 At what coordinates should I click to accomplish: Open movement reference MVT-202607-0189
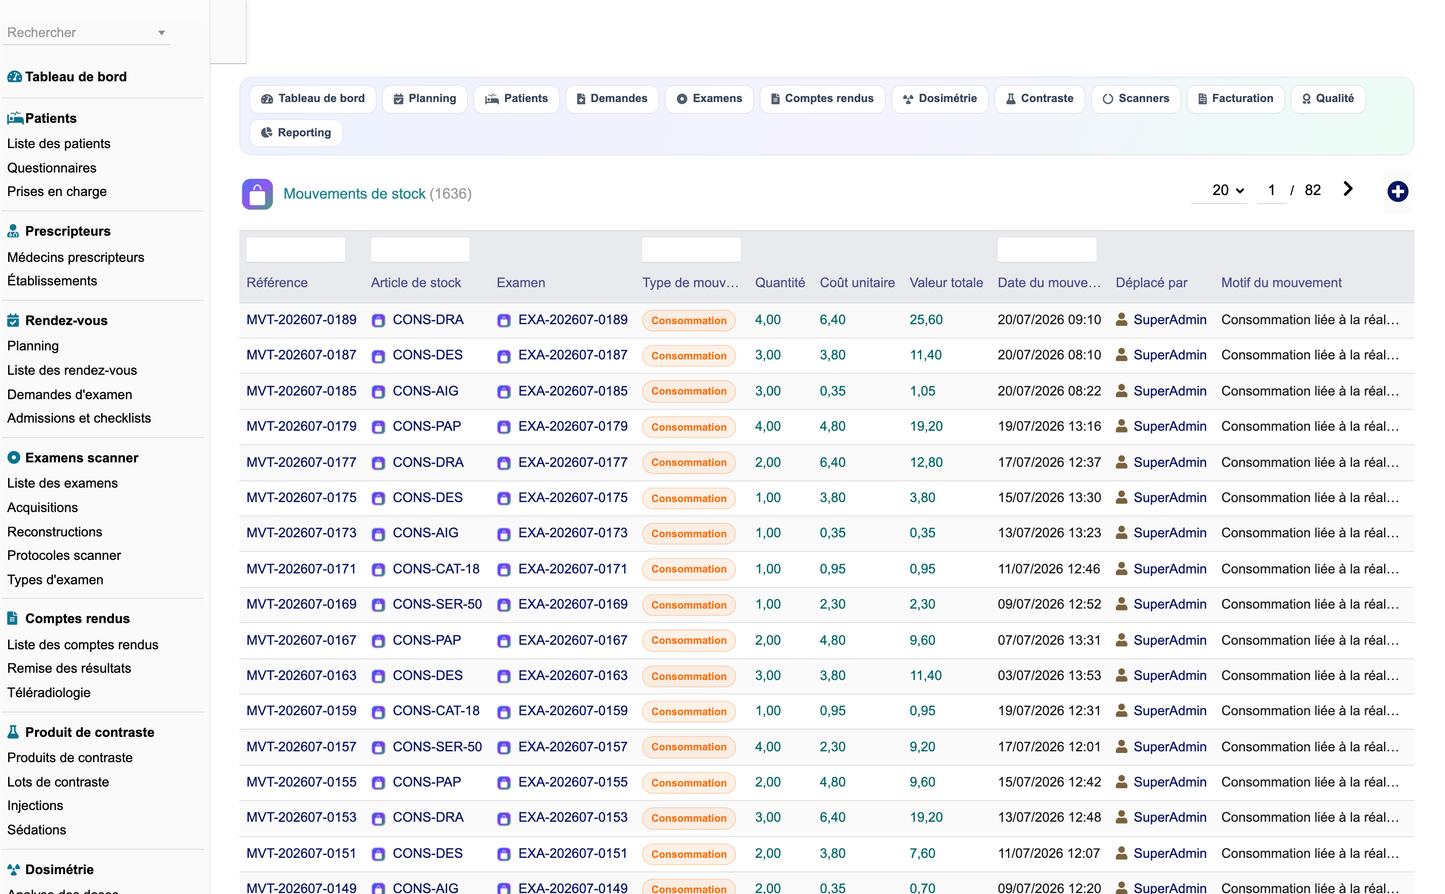click(301, 320)
